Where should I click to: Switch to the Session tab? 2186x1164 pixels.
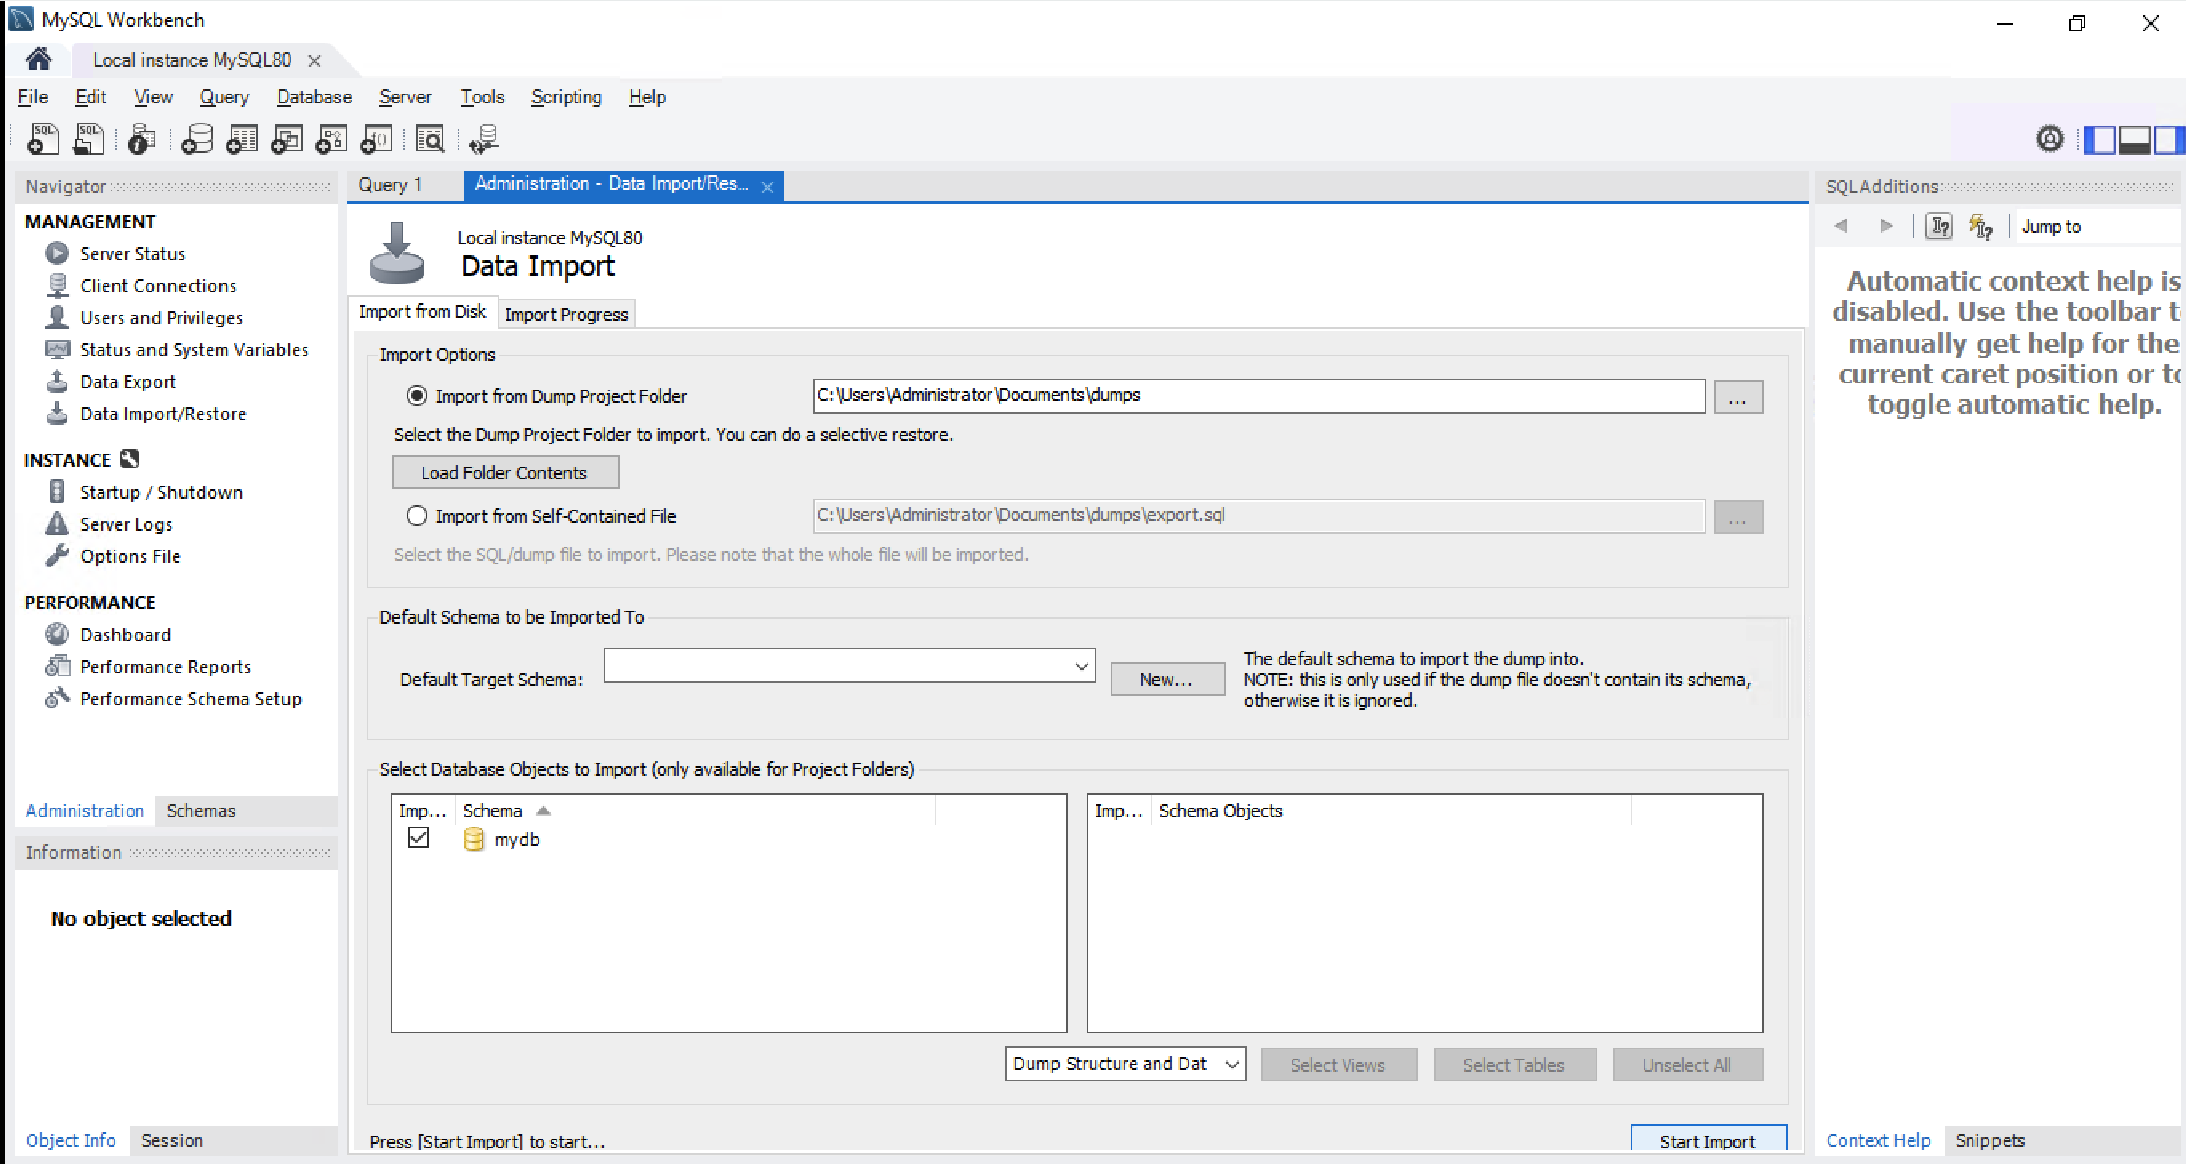coord(172,1141)
